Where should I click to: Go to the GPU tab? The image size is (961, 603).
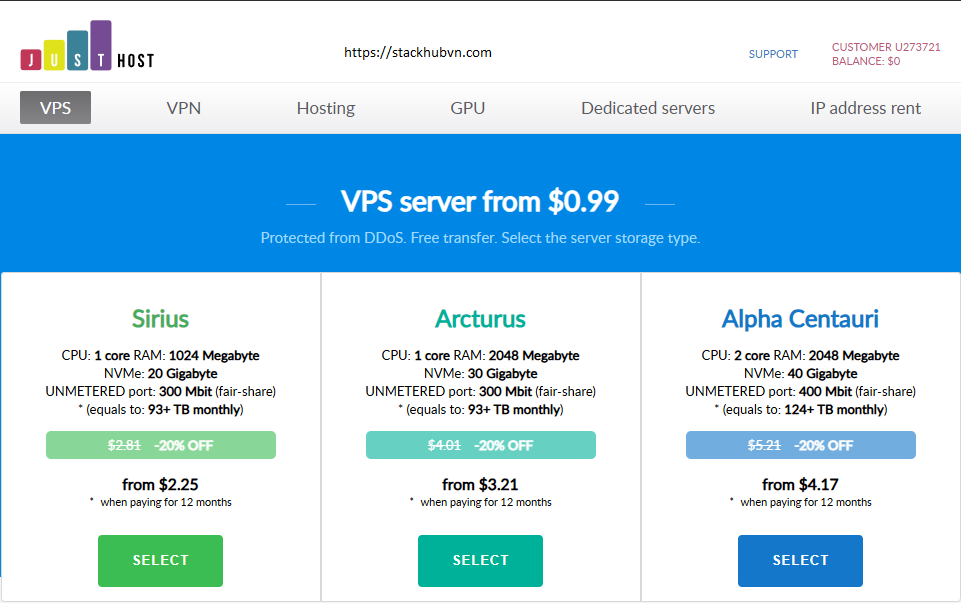click(x=468, y=108)
